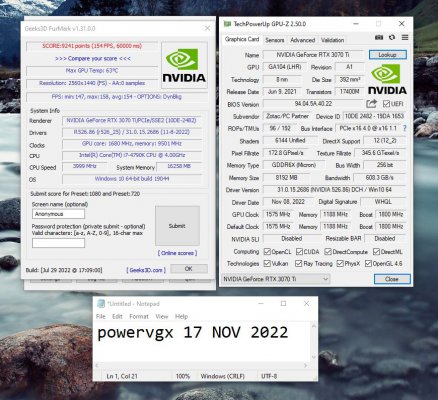This screenshot has height=400, width=438.
Task: Switch to the Validation tab
Action: (x=332, y=40)
